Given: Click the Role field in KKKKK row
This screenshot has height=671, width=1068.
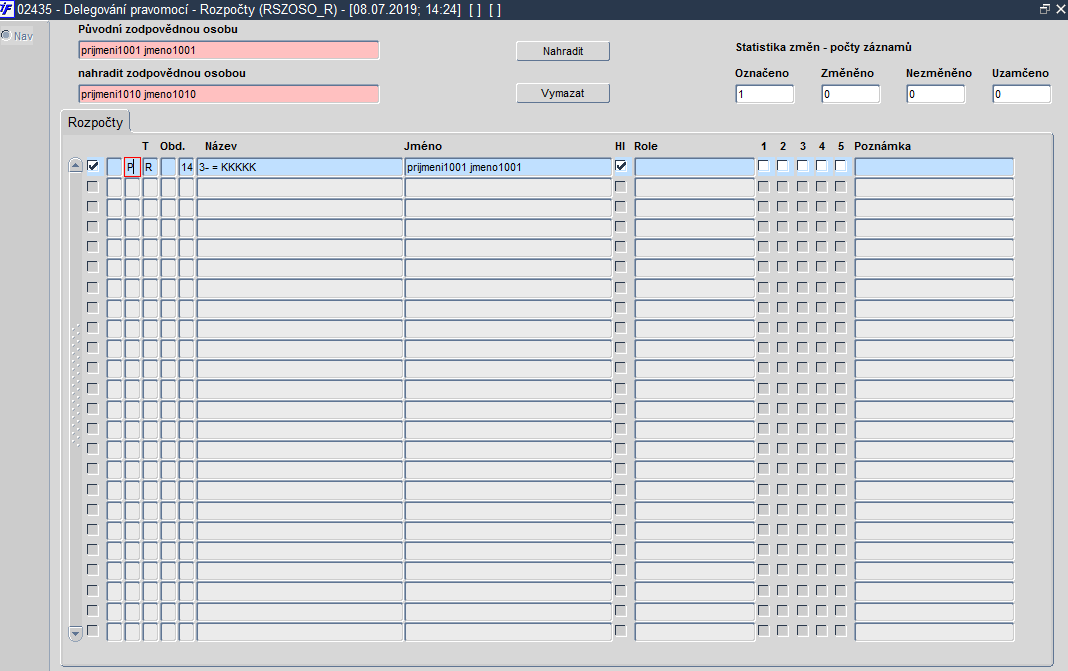Looking at the screenshot, I should 694,167.
